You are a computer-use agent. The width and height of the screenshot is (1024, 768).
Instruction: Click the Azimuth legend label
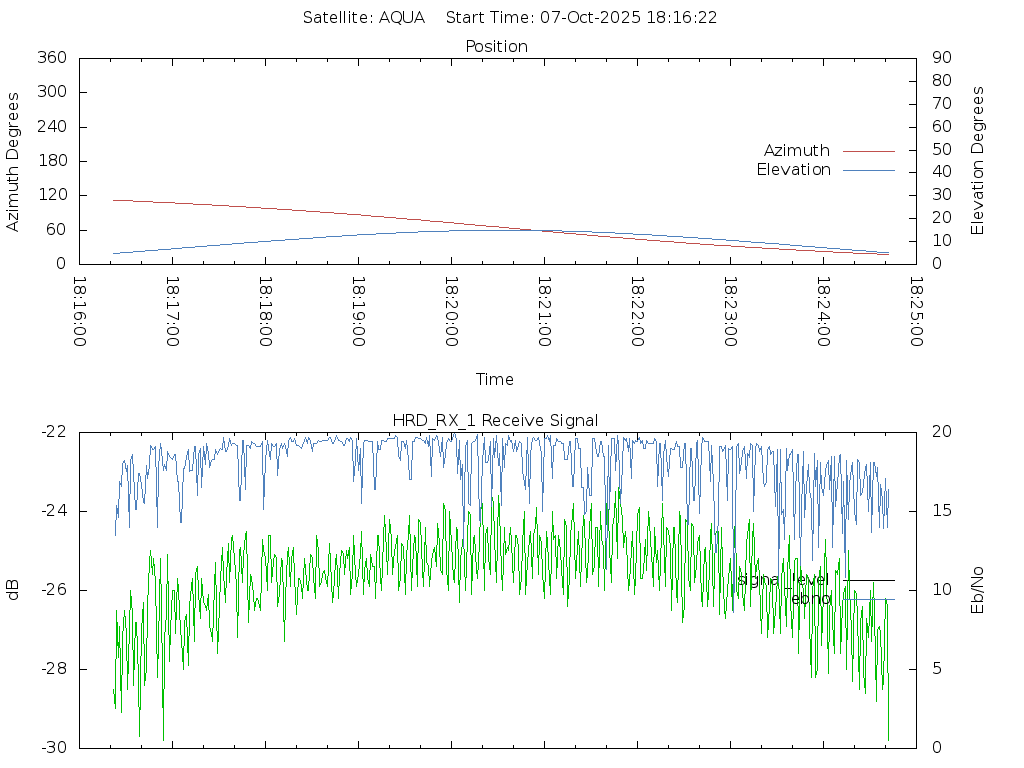(796, 150)
